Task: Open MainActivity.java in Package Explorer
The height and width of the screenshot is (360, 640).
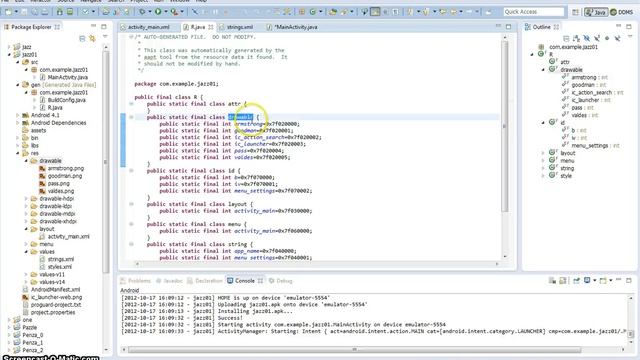Action: 67,77
